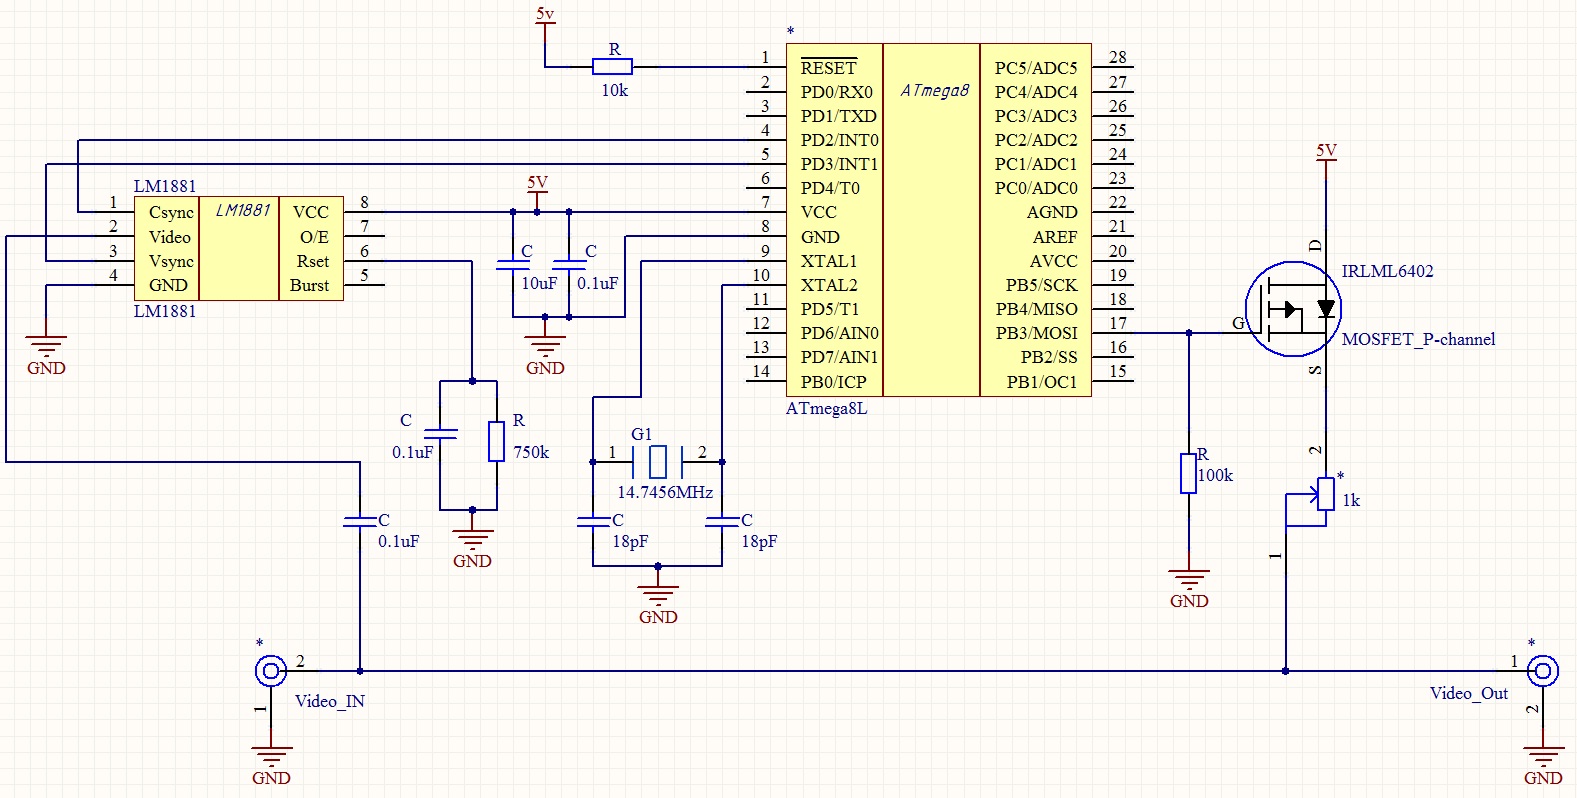The width and height of the screenshot is (1577, 798).
Task: Select the 0.1uF capacitor above Video_IN
Action: tap(360, 521)
